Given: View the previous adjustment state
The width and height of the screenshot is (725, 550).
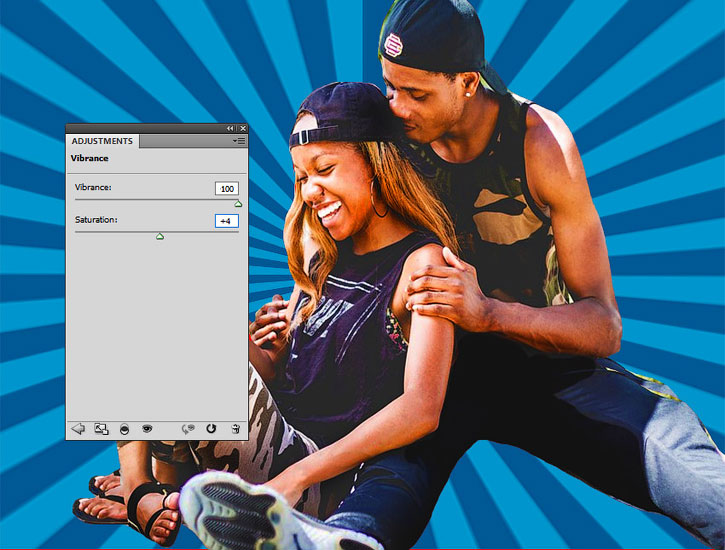Looking at the screenshot, I should 188,429.
